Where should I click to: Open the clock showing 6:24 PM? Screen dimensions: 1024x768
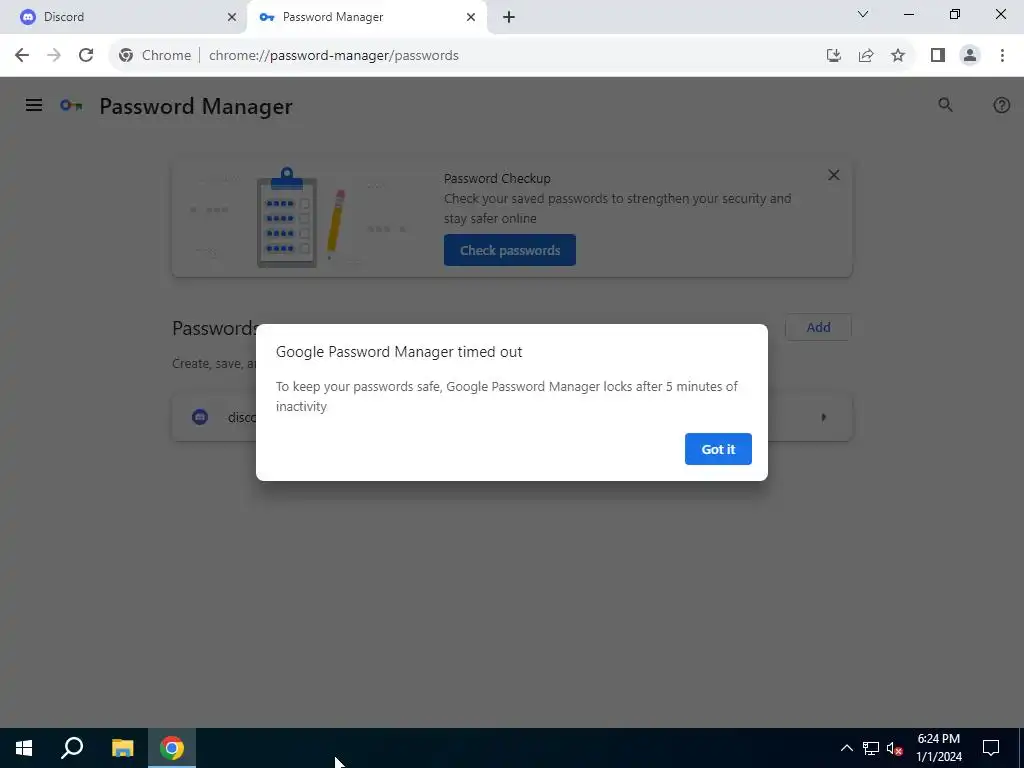click(x=939, y=748)
